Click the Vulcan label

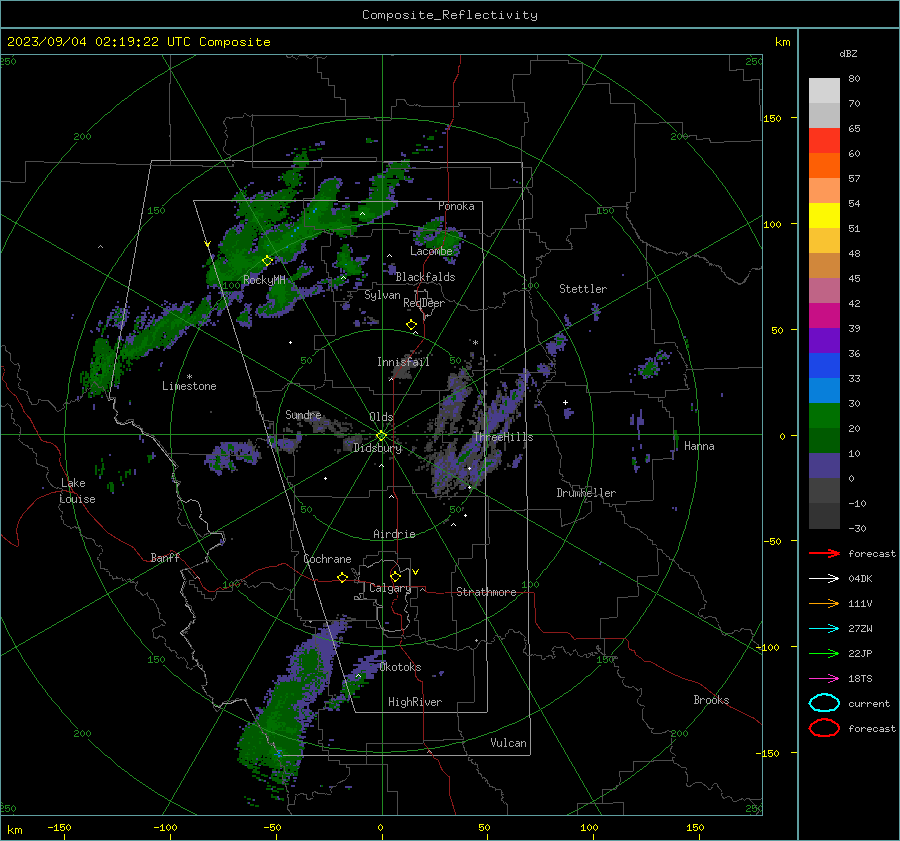(x=509, y=743)
